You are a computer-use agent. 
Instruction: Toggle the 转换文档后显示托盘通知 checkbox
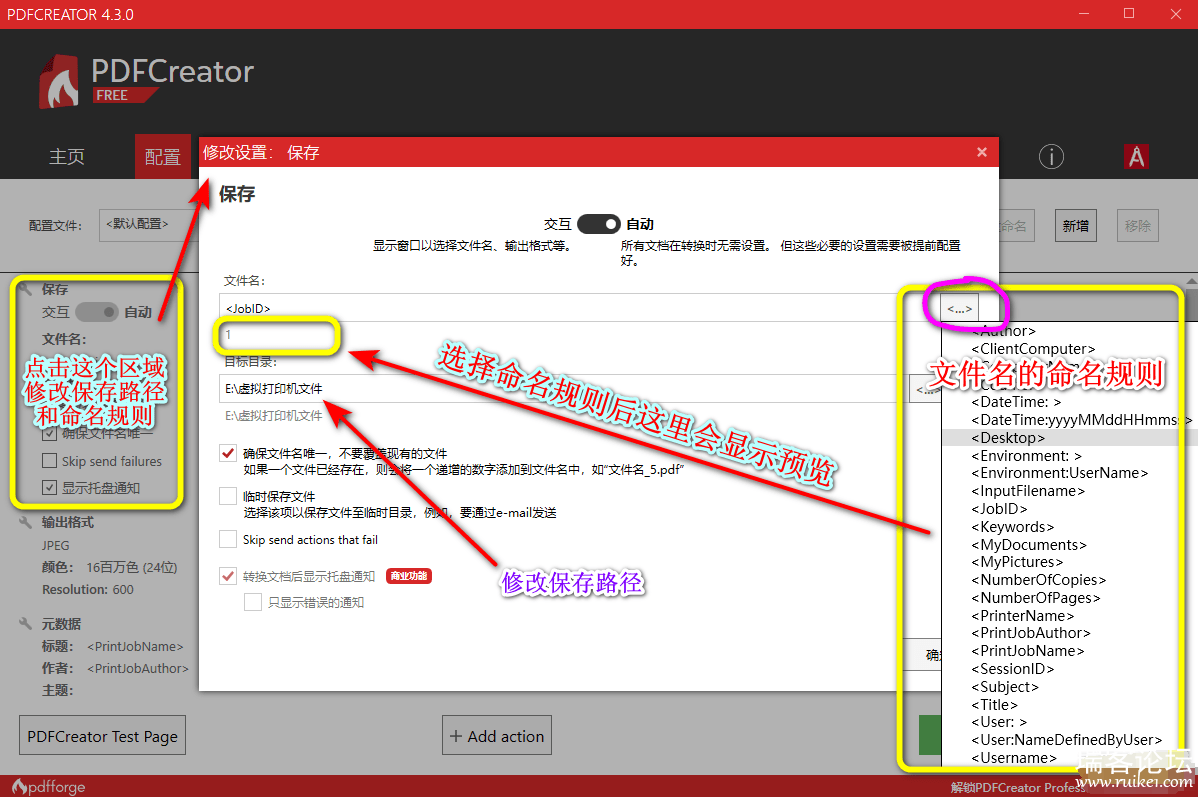pyautogui.click(x=228, y=575)
